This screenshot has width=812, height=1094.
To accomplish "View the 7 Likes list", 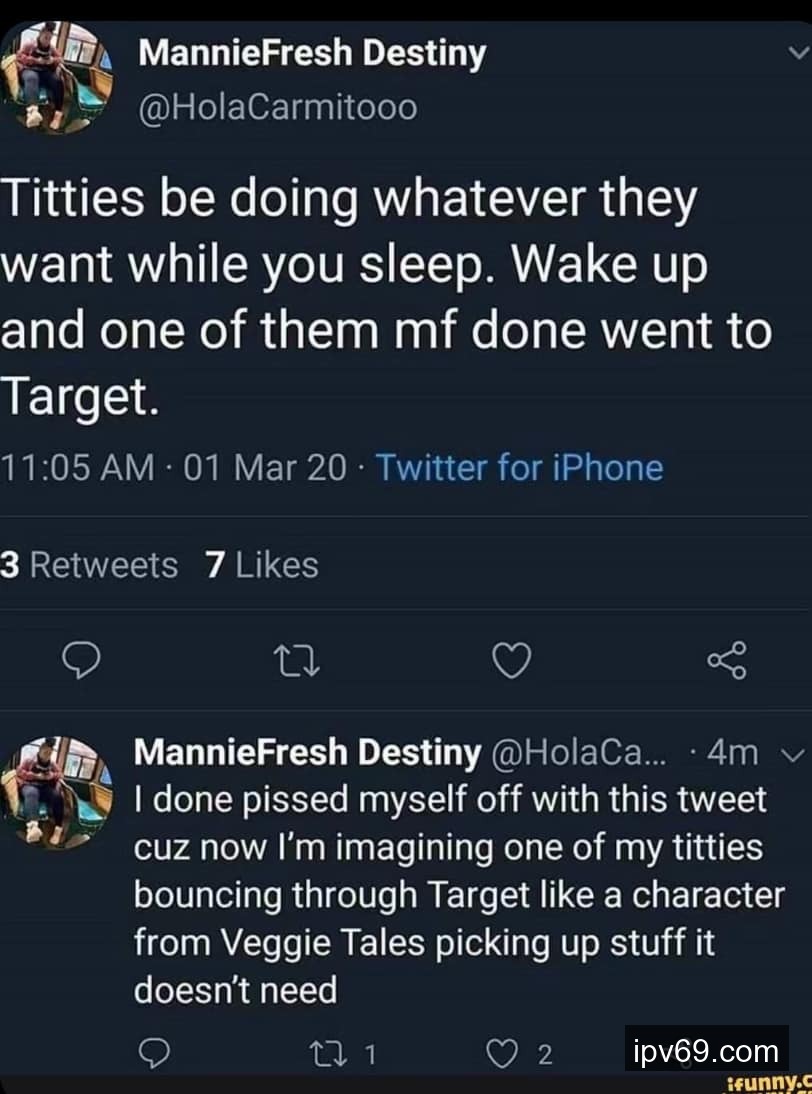I will click(261, 565).
